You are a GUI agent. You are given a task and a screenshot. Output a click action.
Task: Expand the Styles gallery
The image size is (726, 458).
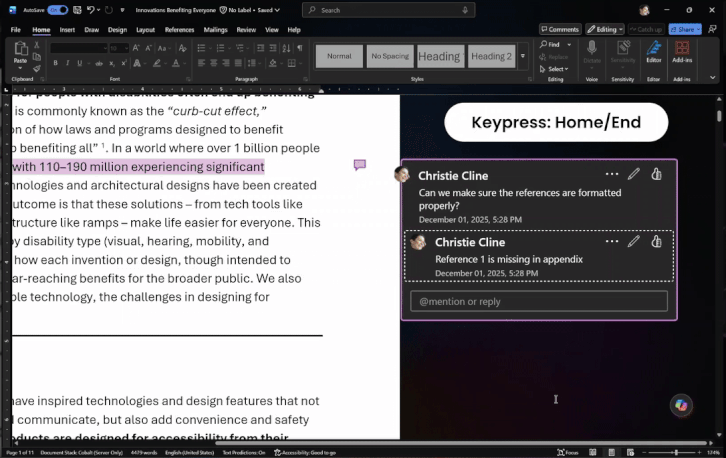point(522,56)
